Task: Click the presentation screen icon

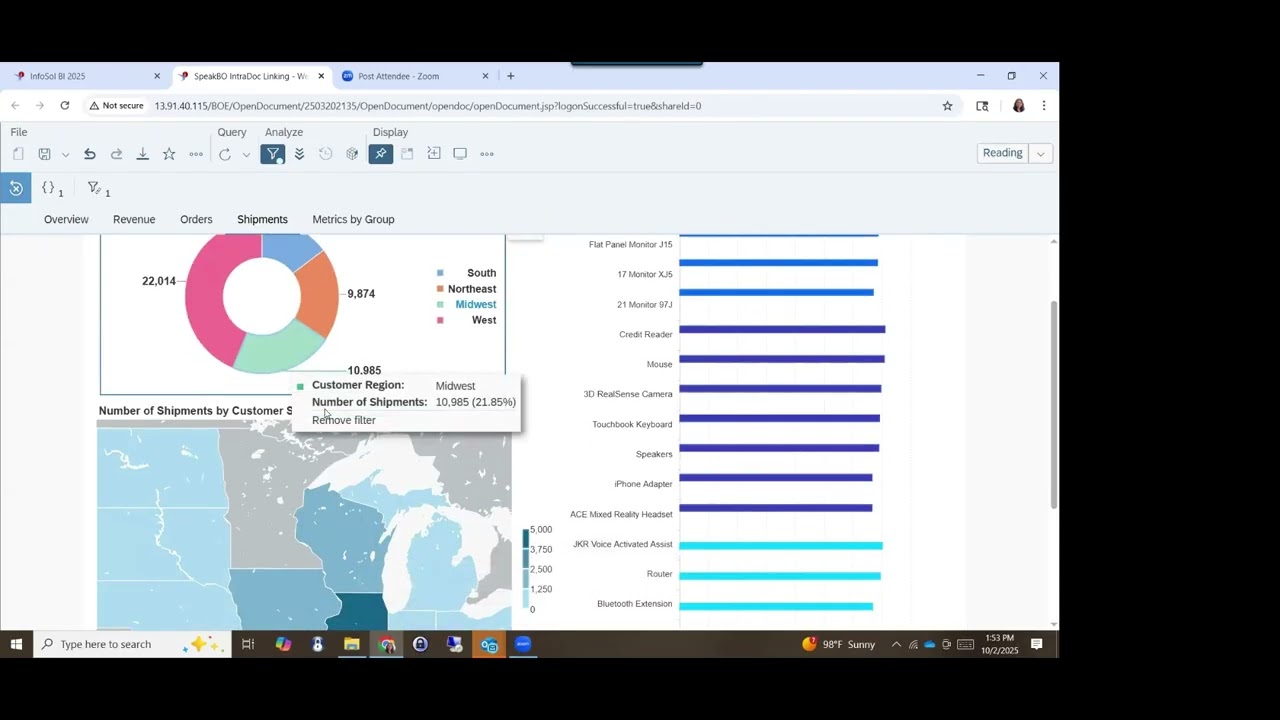Action: (460, 154)
